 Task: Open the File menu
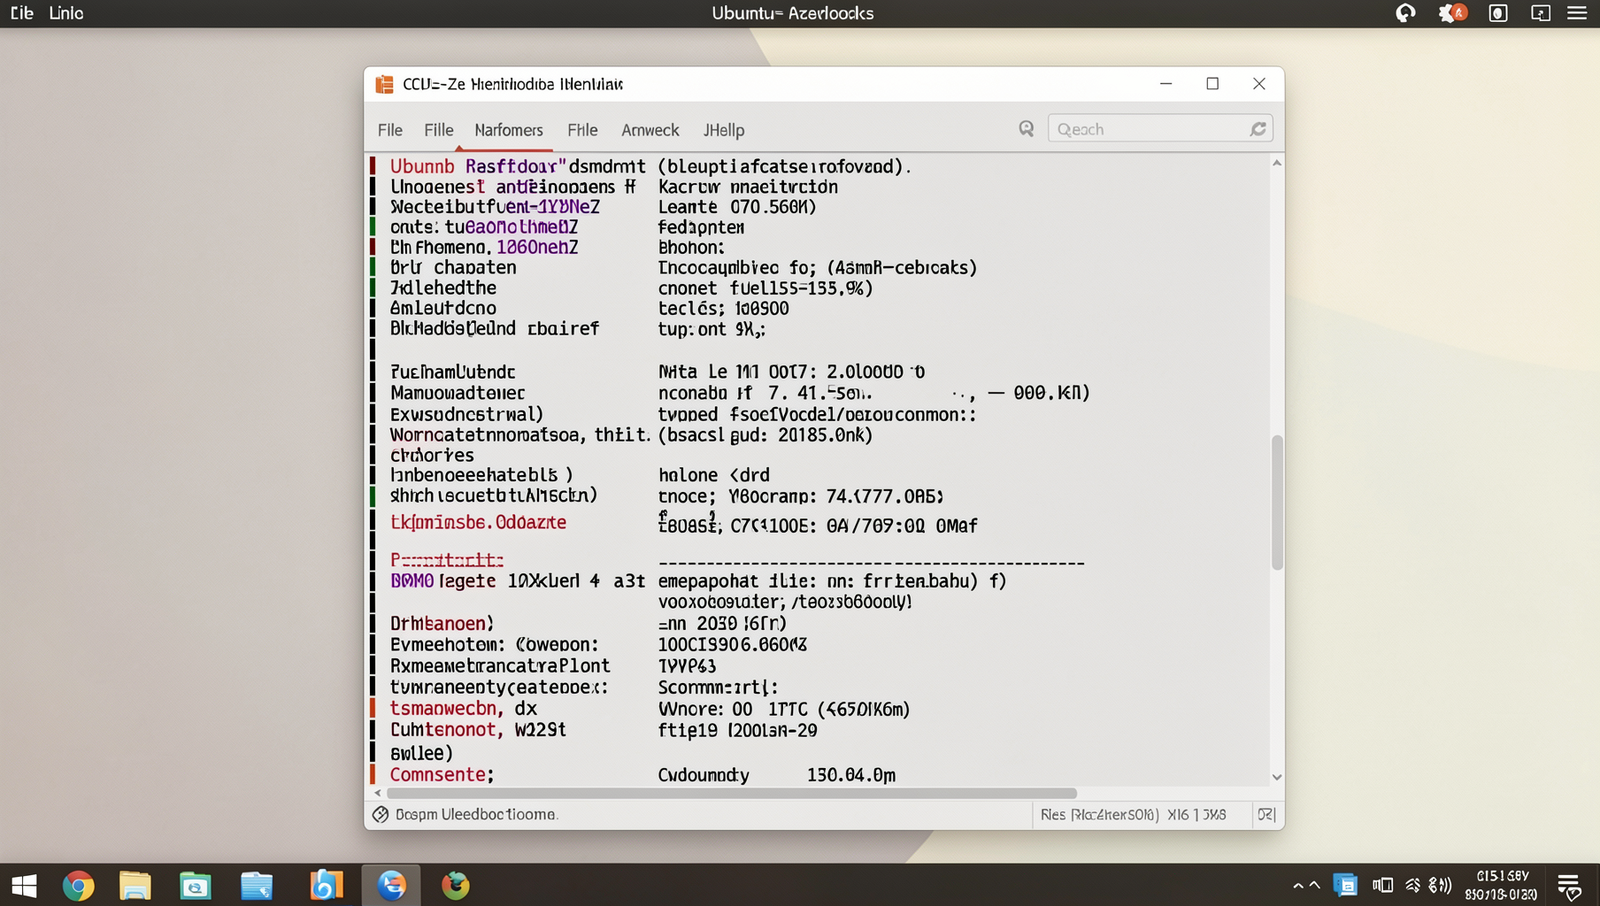tap(390, 130)
